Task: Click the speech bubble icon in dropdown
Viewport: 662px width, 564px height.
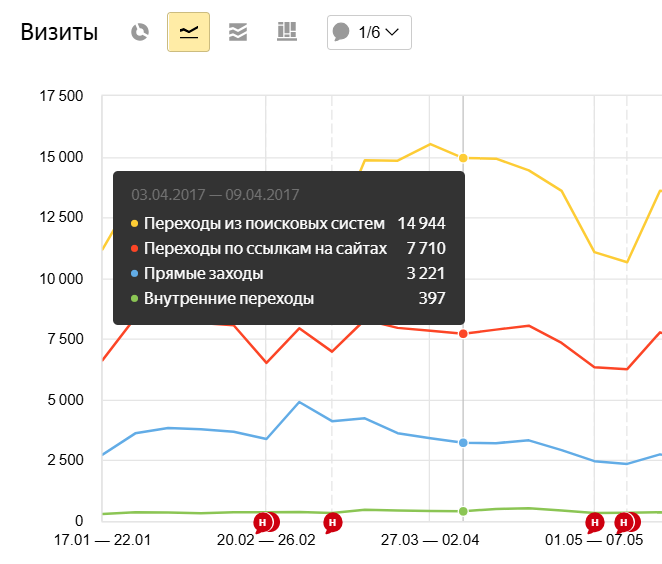Action: pos(342,32)
